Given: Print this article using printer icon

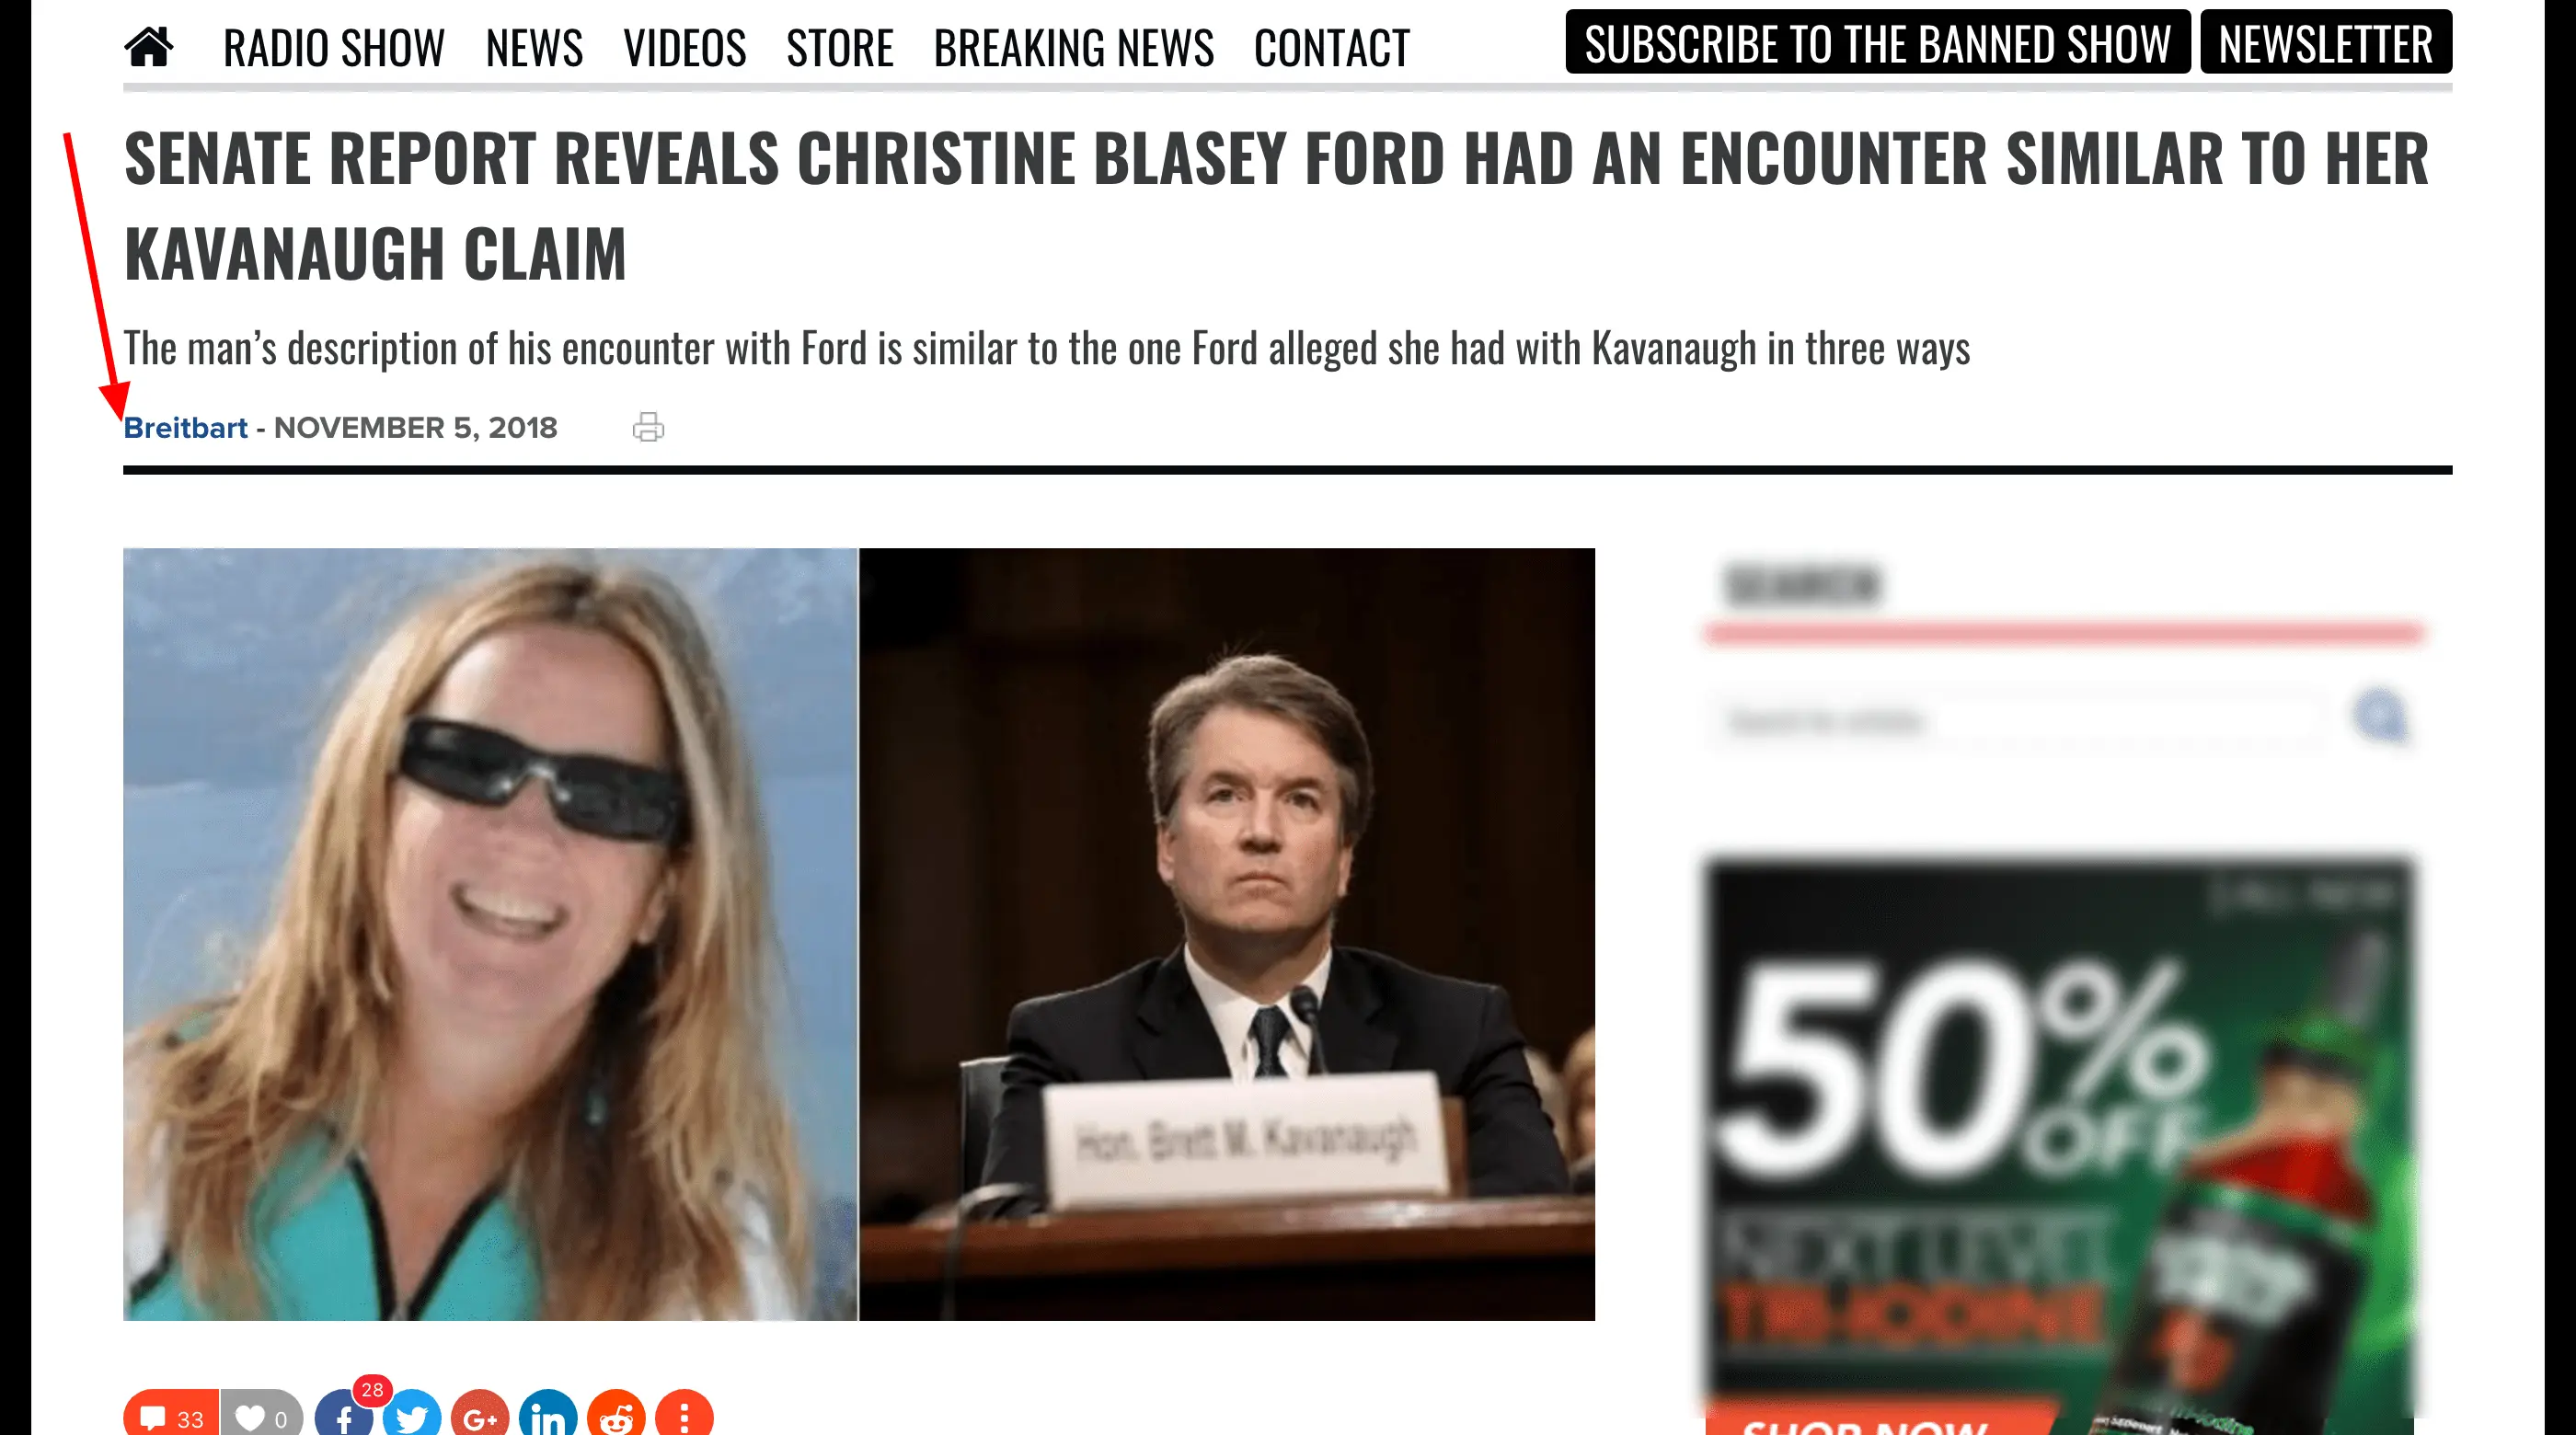Looking at the screenshot, I should [648, 427].
